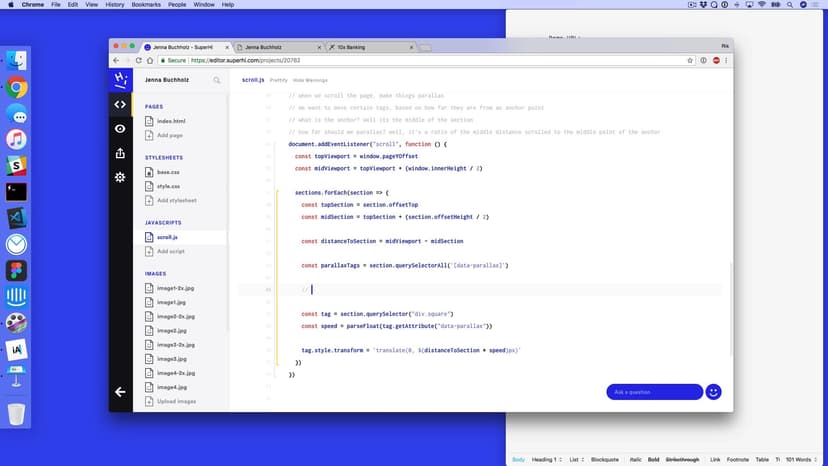Click the SuperHi logo icon
This screenshot has height=466, width=828.
120,80
